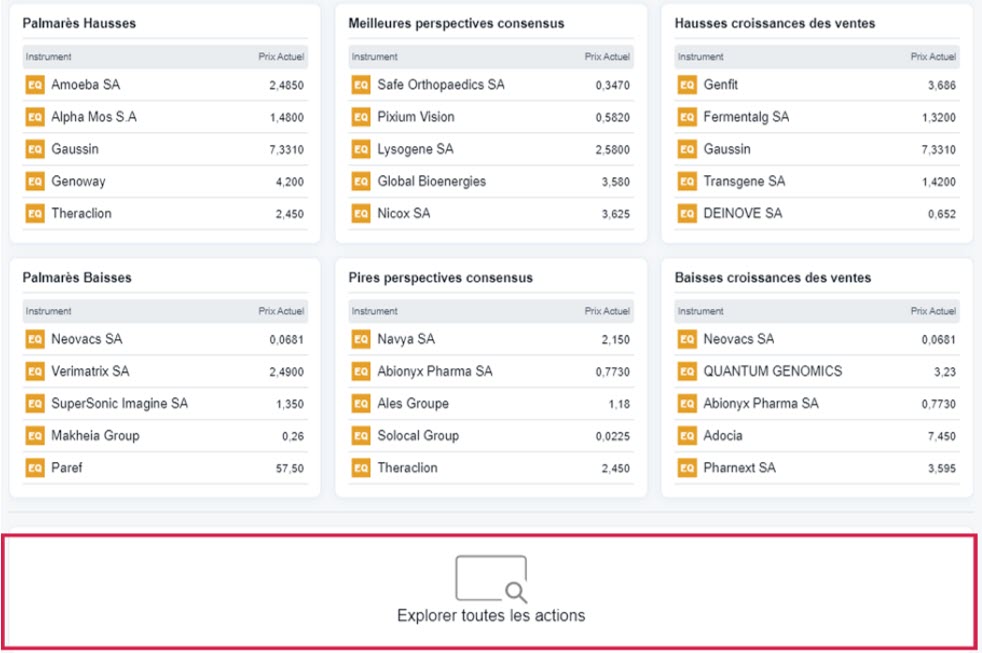Select the Global Bioenergies name

pyautogui.click(x=432, y=182)
